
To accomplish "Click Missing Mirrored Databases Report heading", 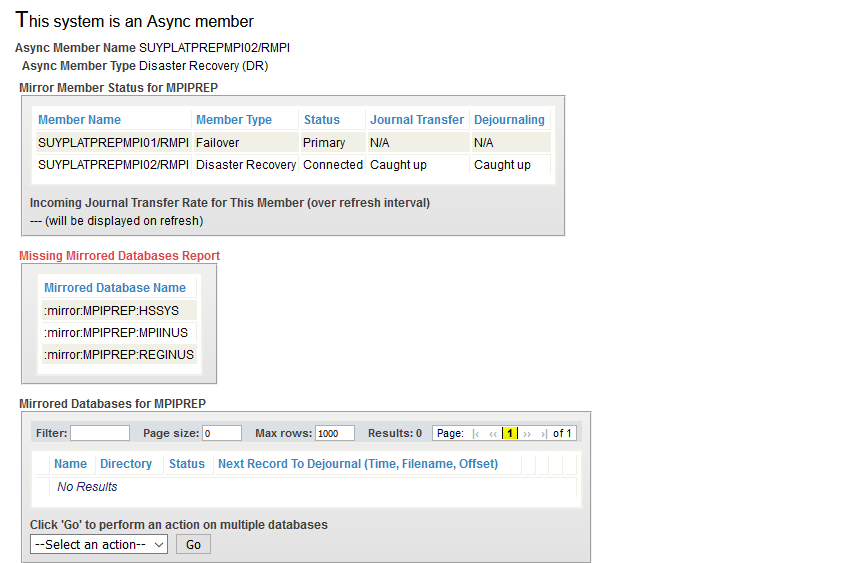I will click(119, 255).
